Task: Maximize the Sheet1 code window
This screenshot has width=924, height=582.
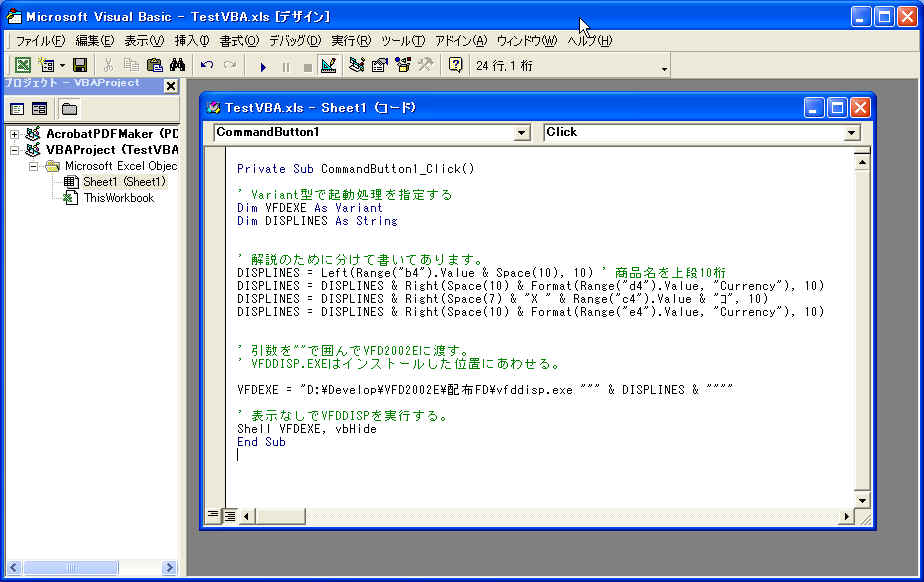Action: (837, 108)
